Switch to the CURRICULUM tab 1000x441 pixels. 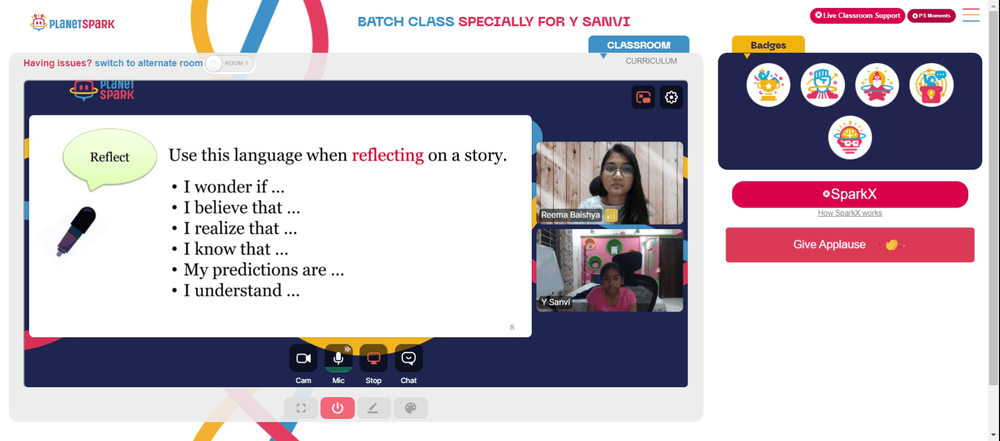point(651,61)
